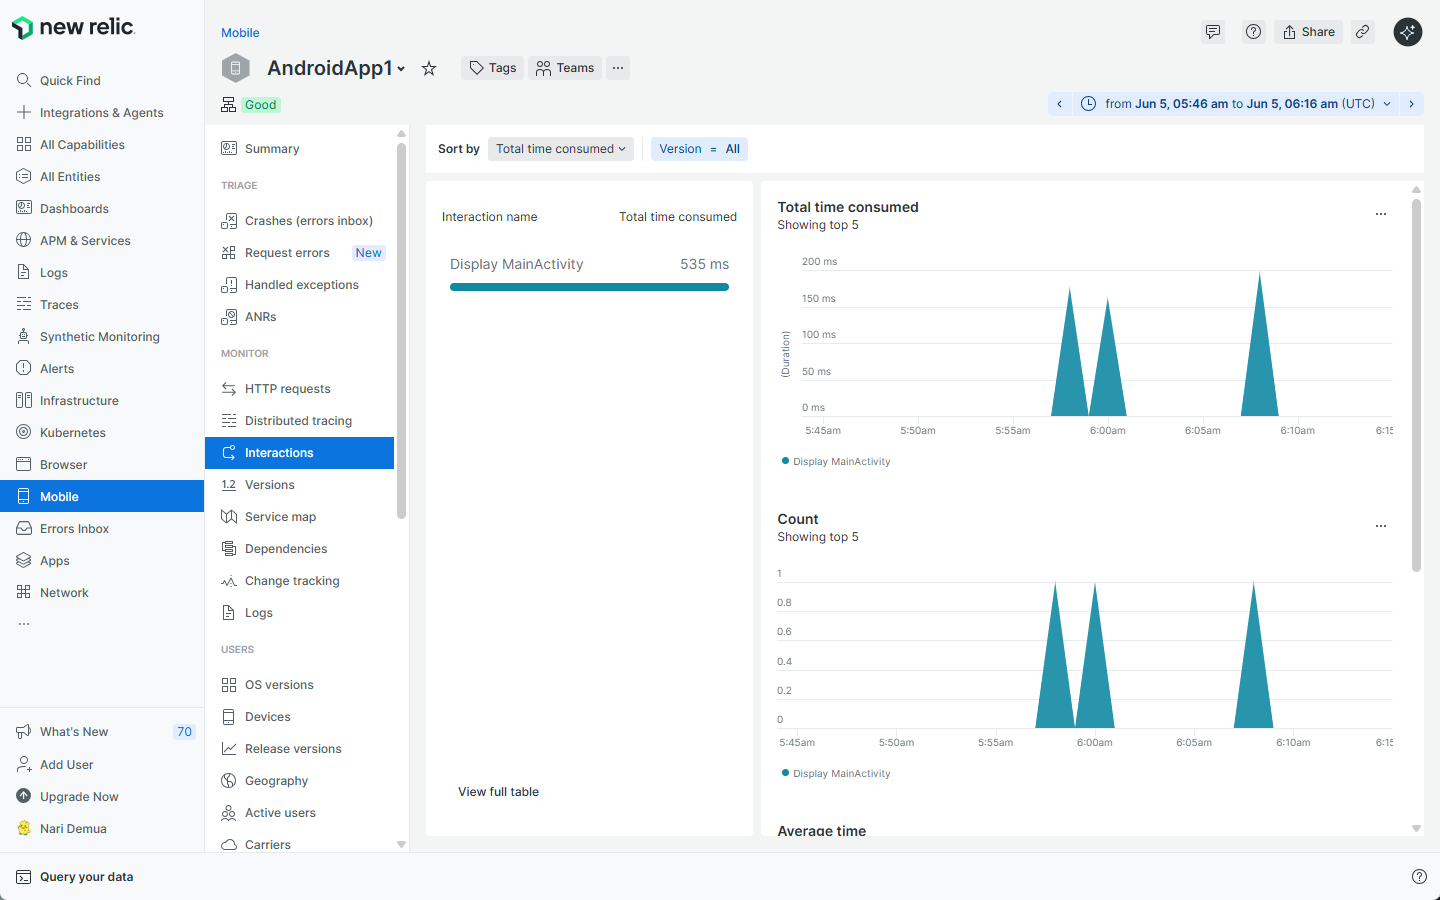This screenshot has height=900, width=1440.
Task: Click the New Relic logo
Action: 72,27
